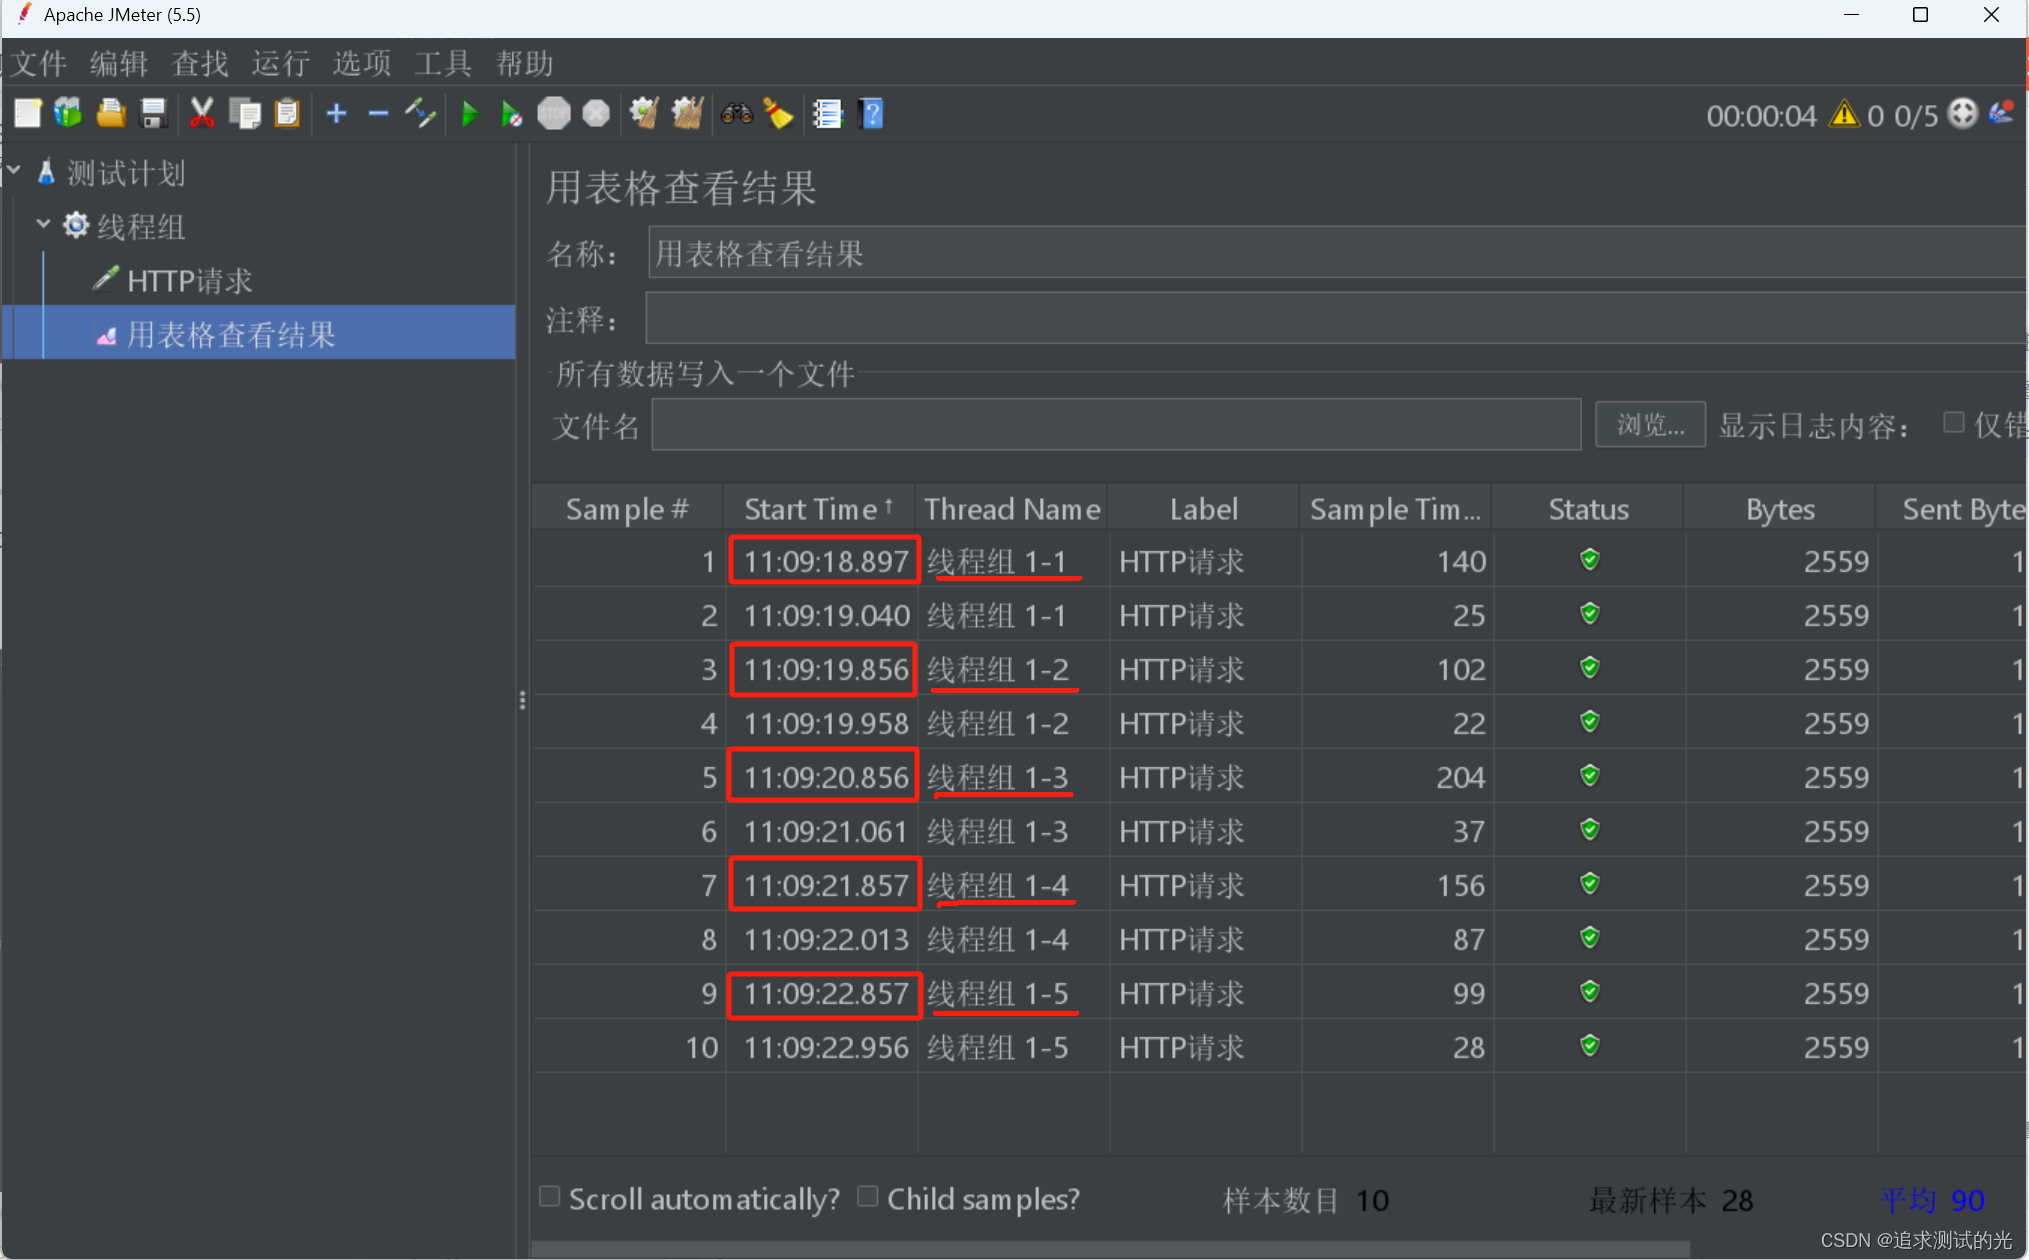Click the Cut scissors icon
This screenshot has width=2029, height=1260.
(202, 114)
